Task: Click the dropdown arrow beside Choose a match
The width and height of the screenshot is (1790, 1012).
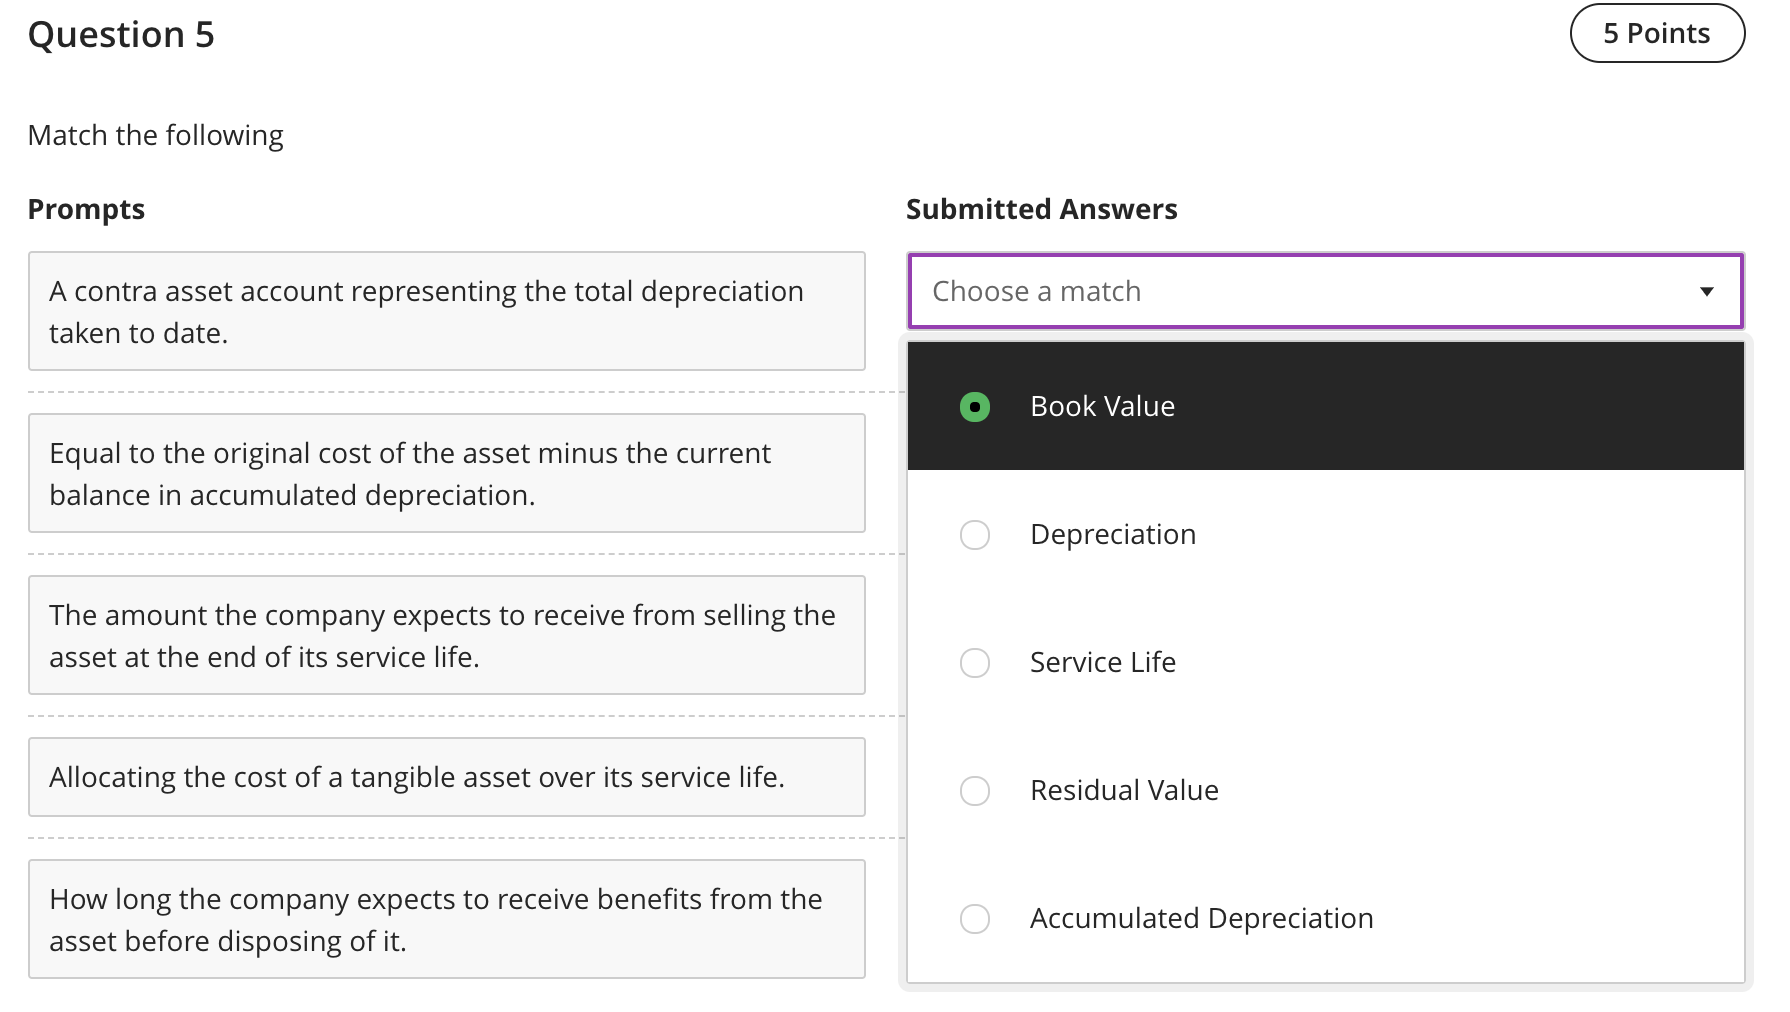Action: click(x=1706, y=292)
